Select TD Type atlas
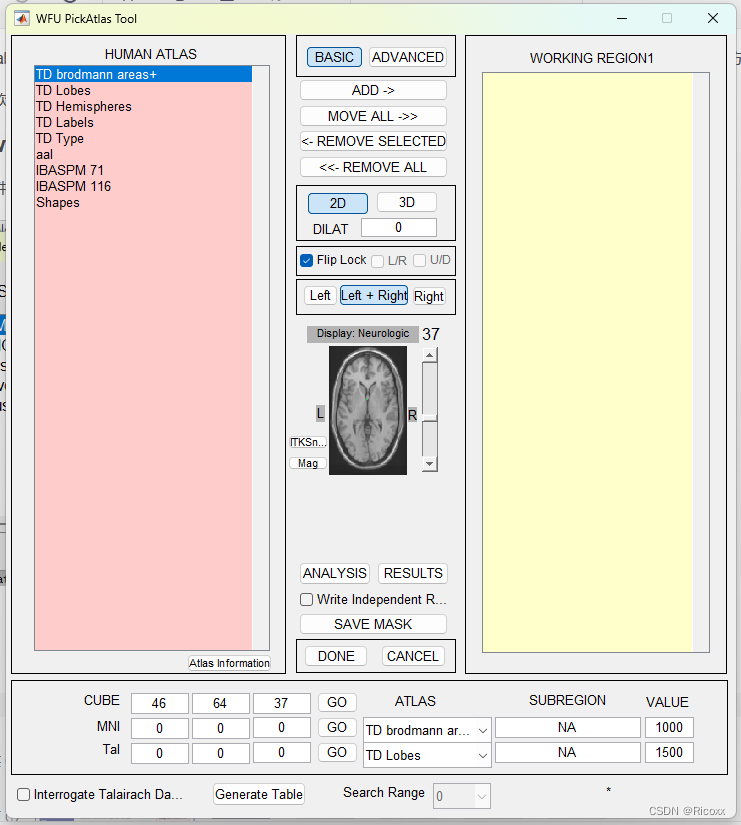The width and height of the screenshot is (741, 825). pos(143,138)
